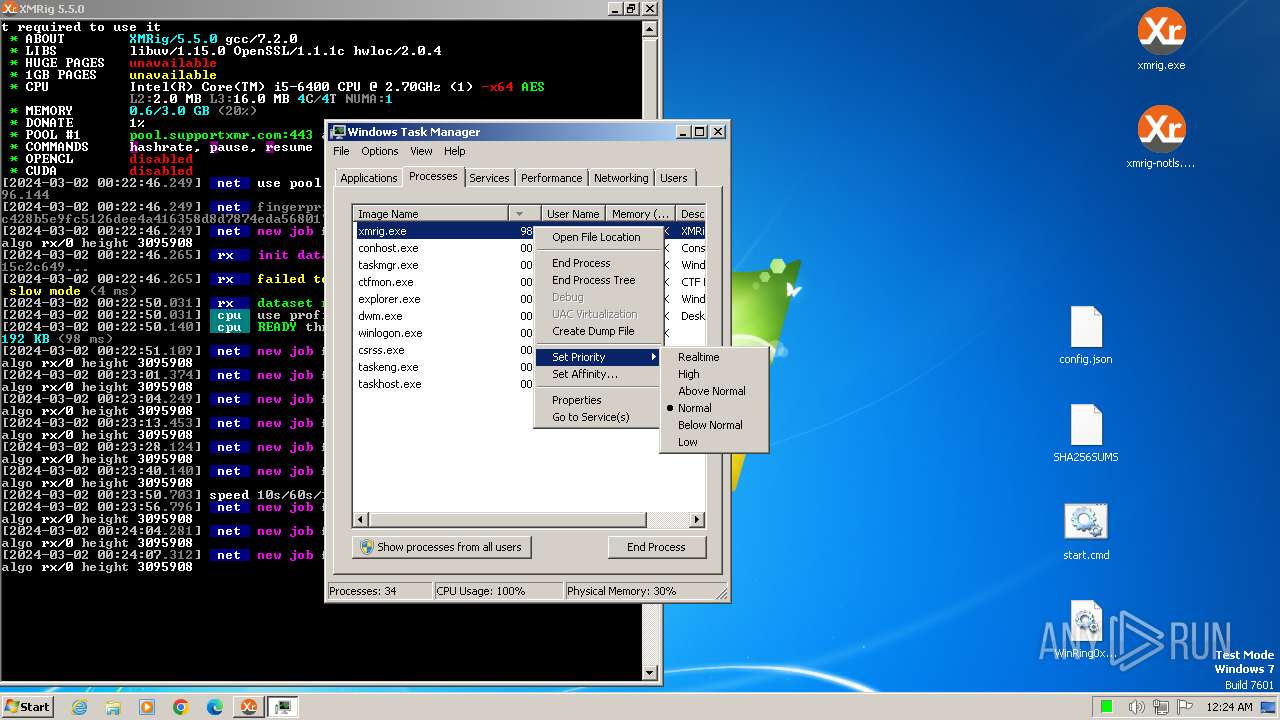This screenshot has width=1280, height=720.
Task: Open the Options menu in Task Manager
Action: click(380, 151)
